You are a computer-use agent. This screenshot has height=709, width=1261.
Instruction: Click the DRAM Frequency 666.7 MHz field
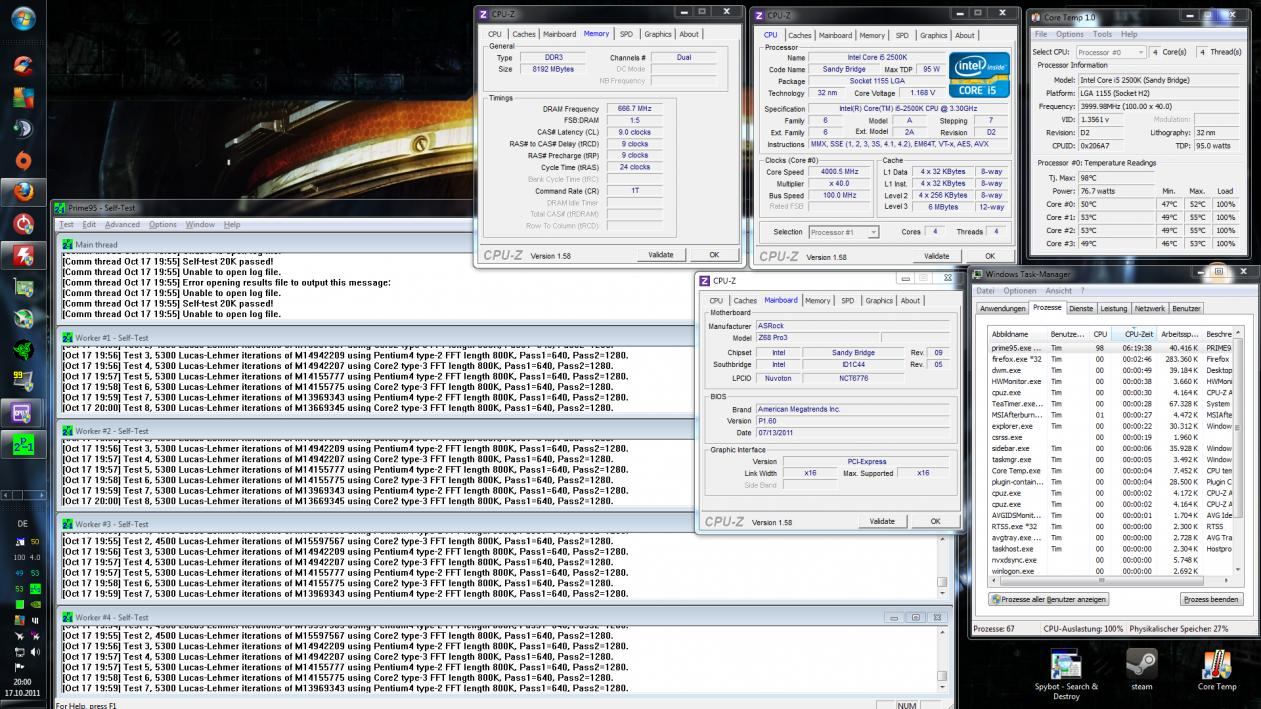point(633,108)
